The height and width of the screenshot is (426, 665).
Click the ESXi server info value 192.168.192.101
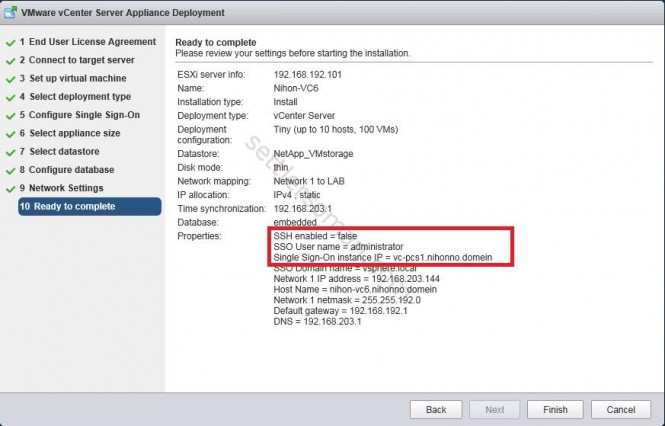pyautogui.click(x=310, y=76)
